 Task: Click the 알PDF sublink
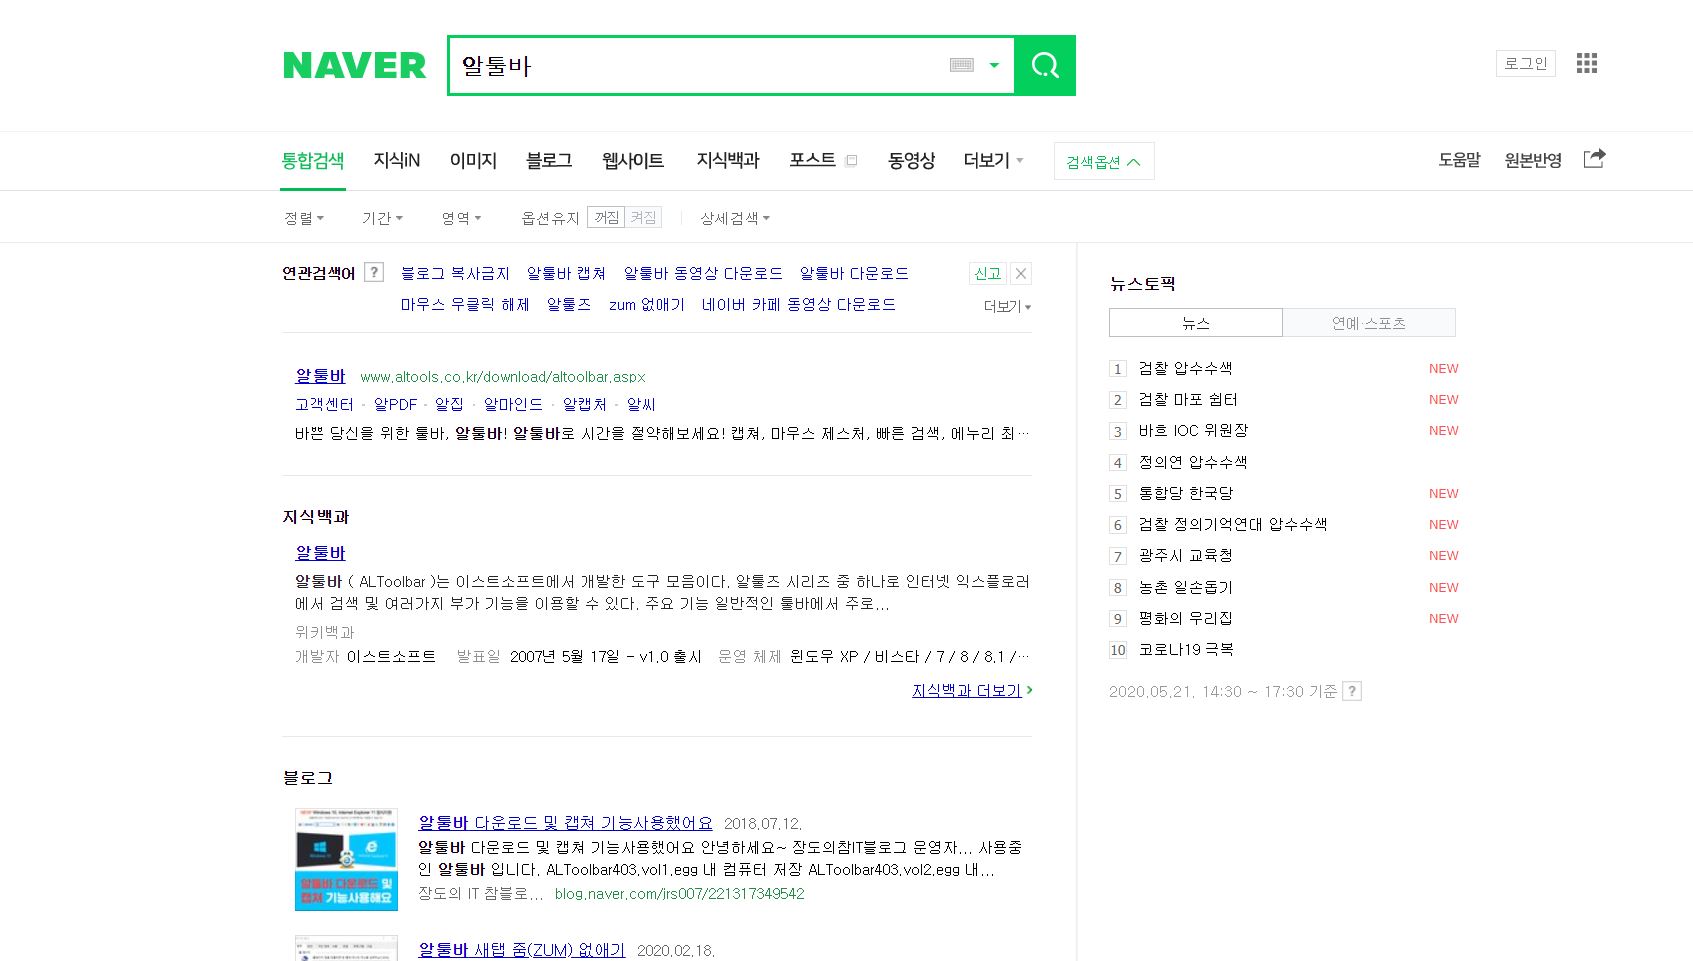point(395,404)
